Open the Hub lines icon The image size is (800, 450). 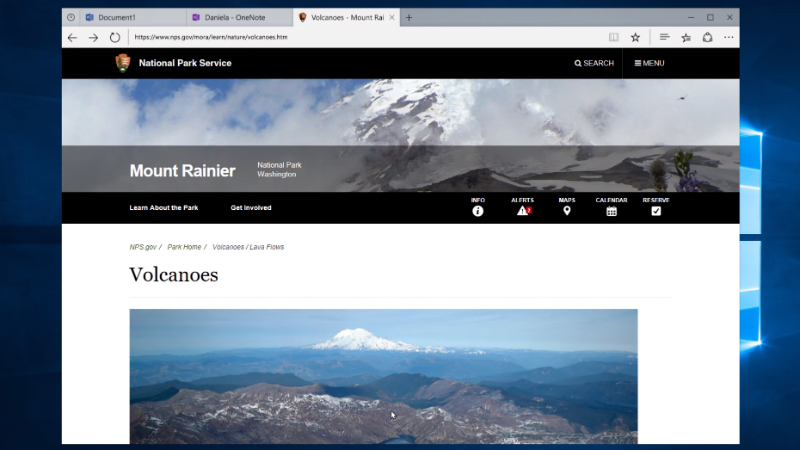664,37
